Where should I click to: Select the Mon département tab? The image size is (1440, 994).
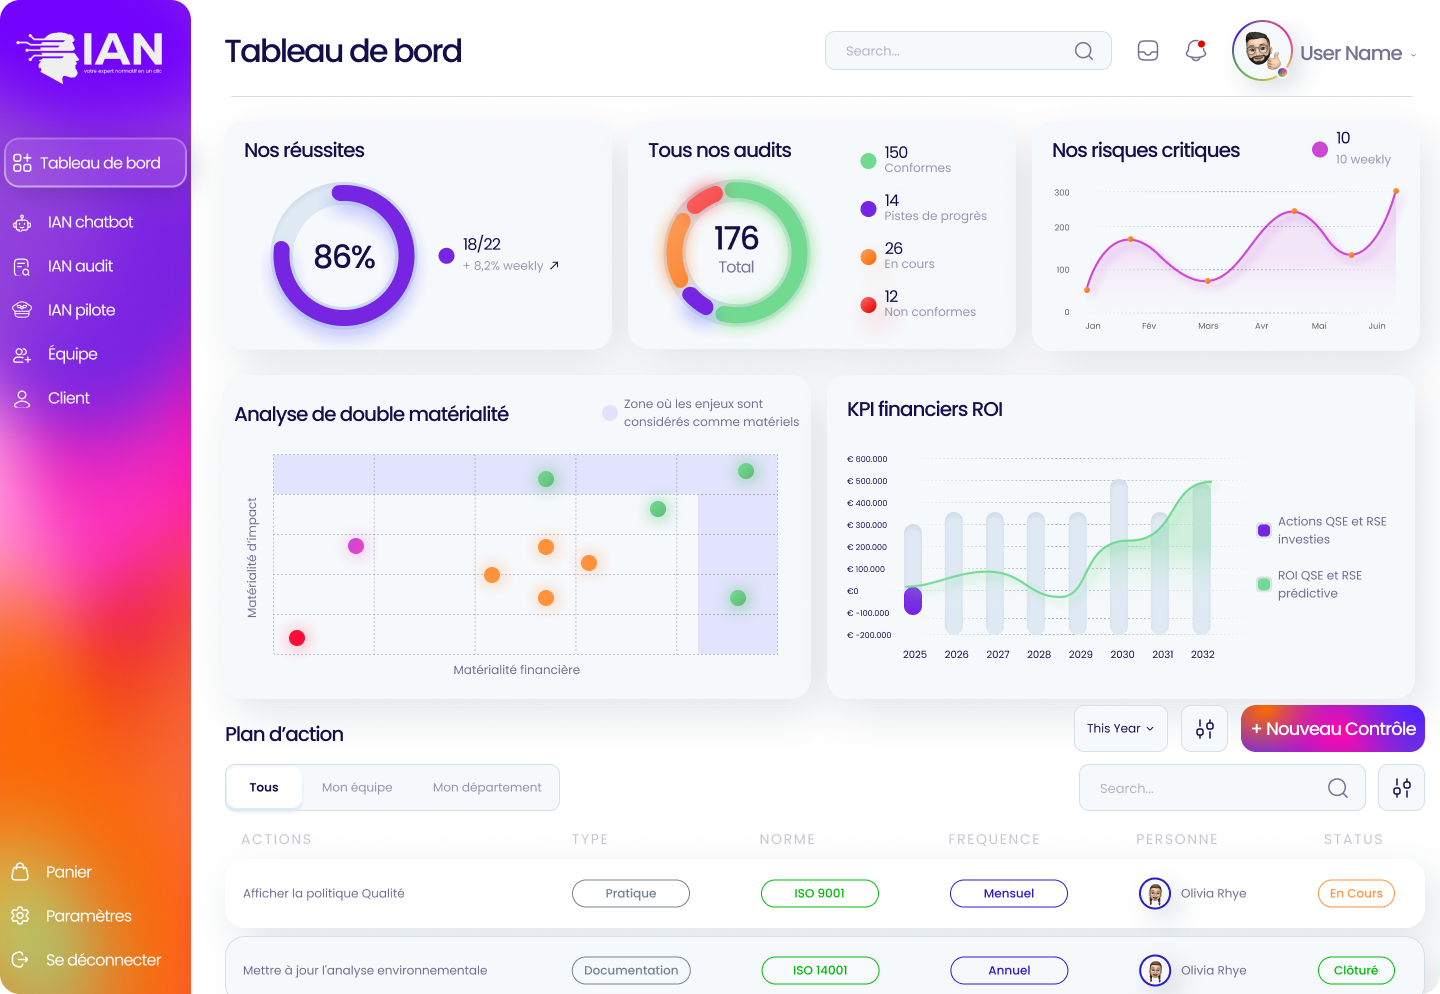487,788
